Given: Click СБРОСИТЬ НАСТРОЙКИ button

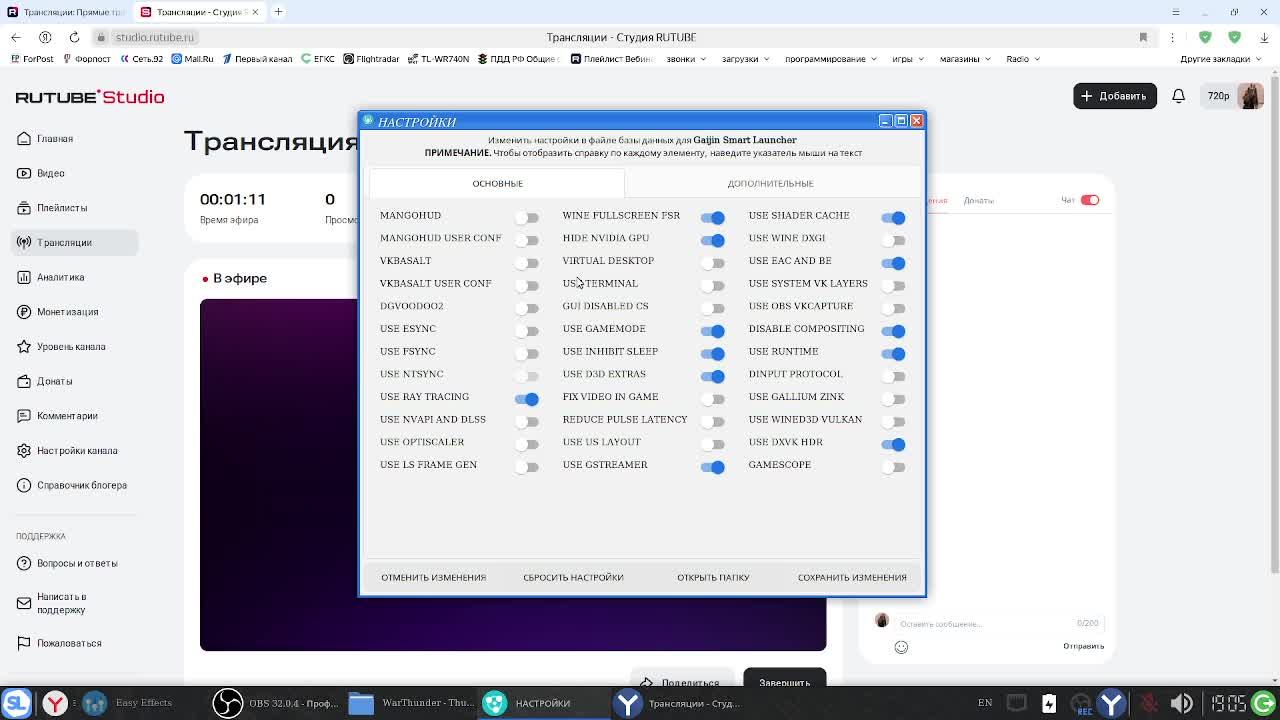Looking at the screenshot, I should click(573, 577).
